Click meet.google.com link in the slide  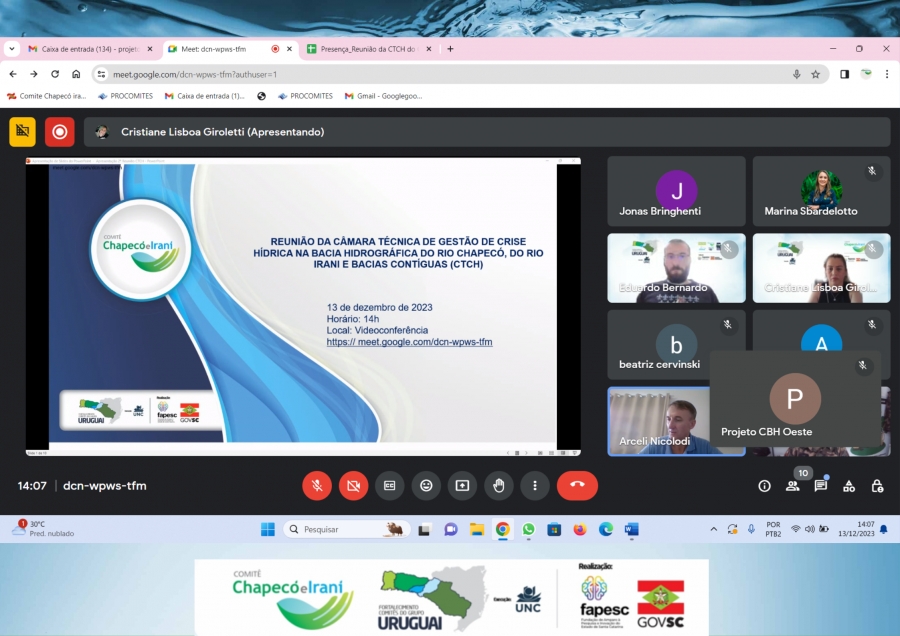point(409,342)
